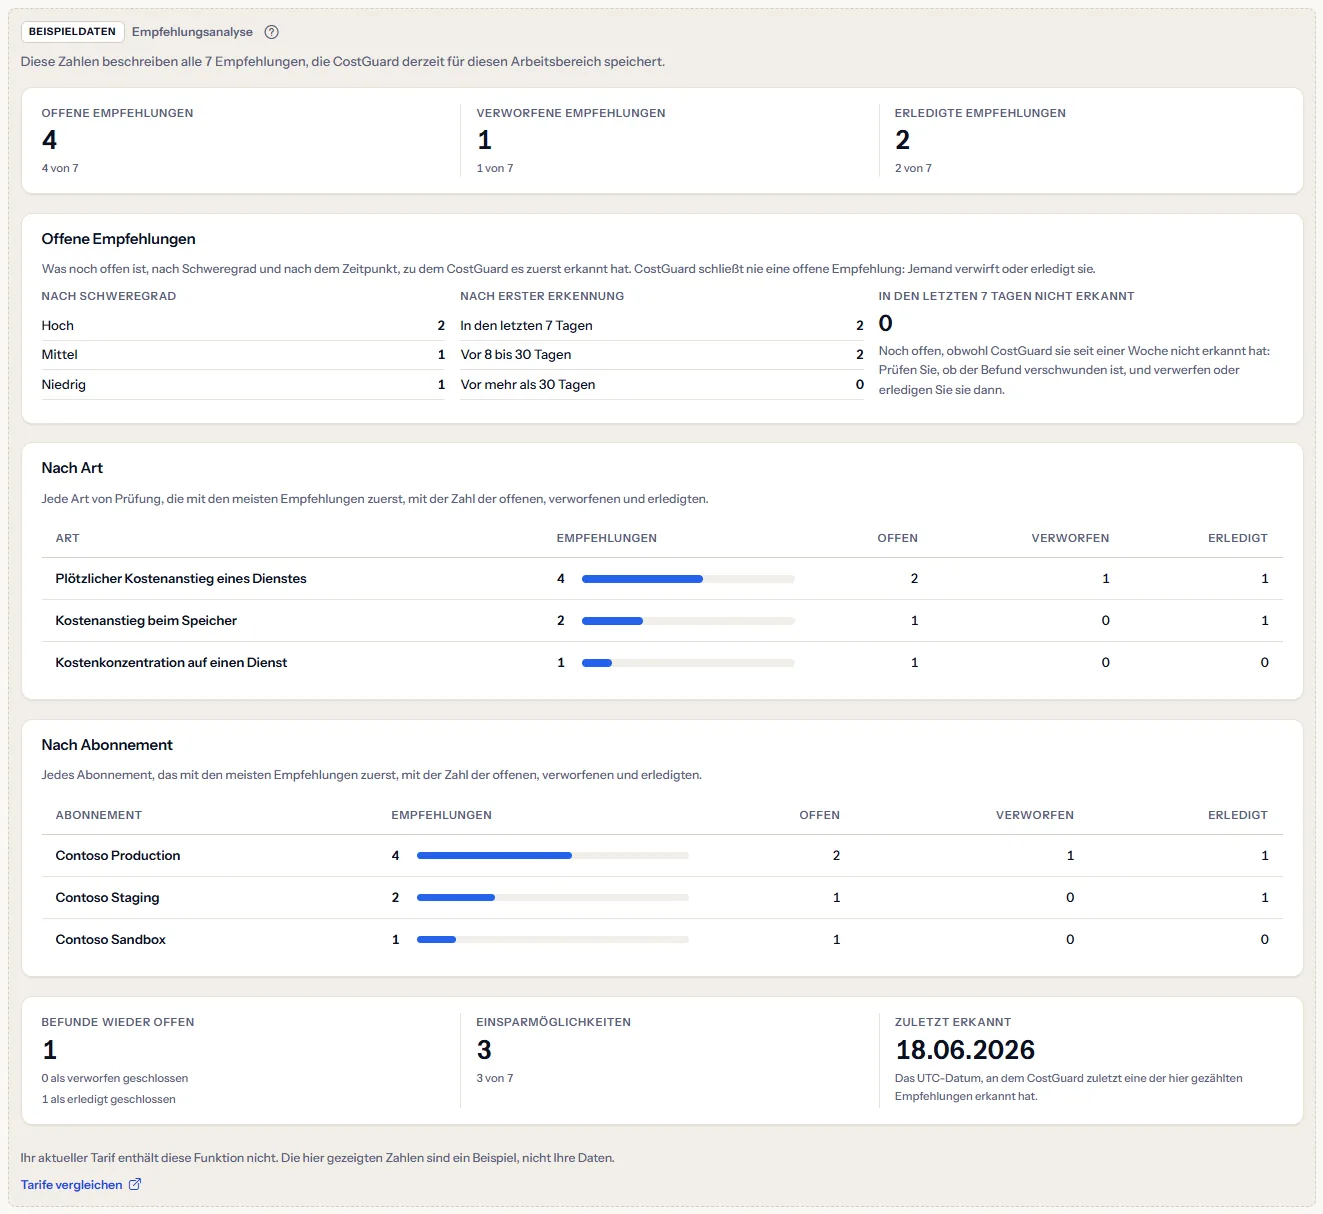
Task: Click the EMPFEHLUNGEN column header in Nach Art
Action: click(607, 538)
